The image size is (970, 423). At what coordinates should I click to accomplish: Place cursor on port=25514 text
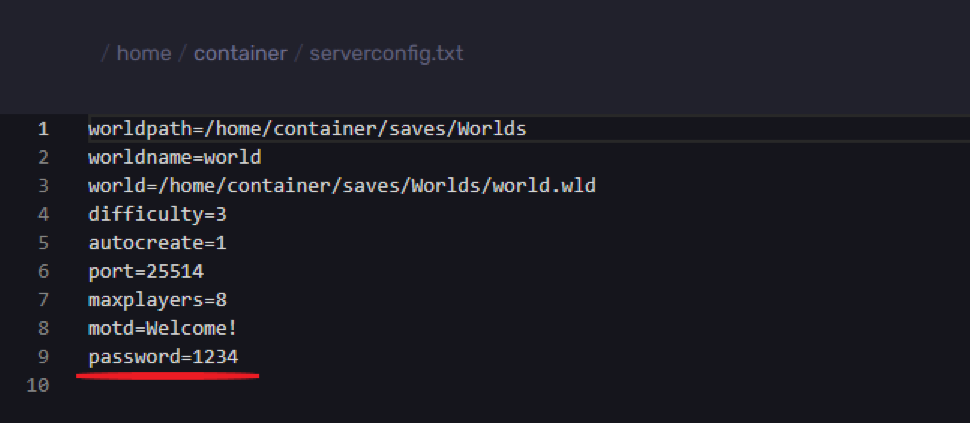point(146,272)
